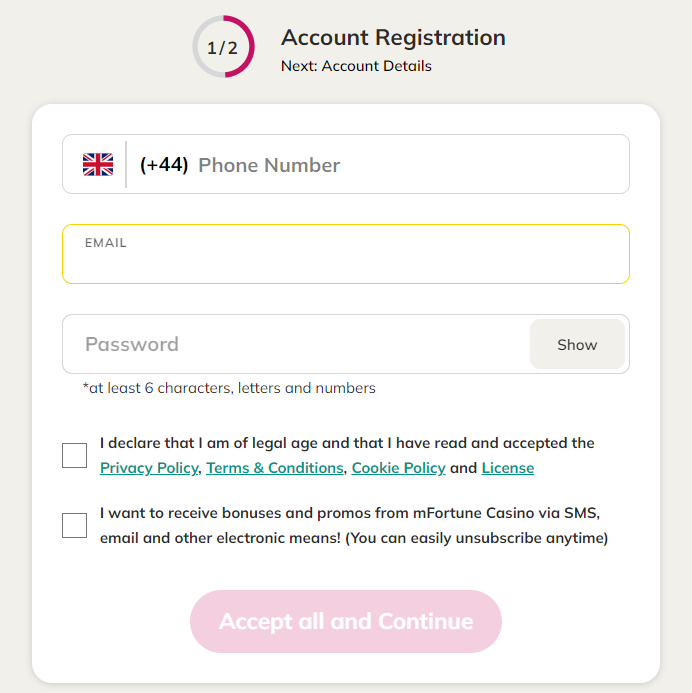
Task: Click the small EMAIL floating label
Action: 106,243
